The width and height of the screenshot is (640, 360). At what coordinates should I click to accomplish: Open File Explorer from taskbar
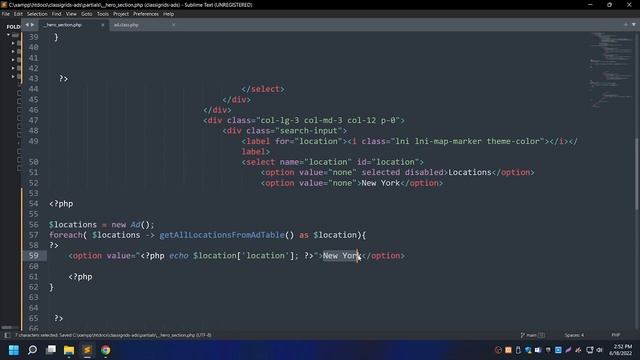click(69, 350)
